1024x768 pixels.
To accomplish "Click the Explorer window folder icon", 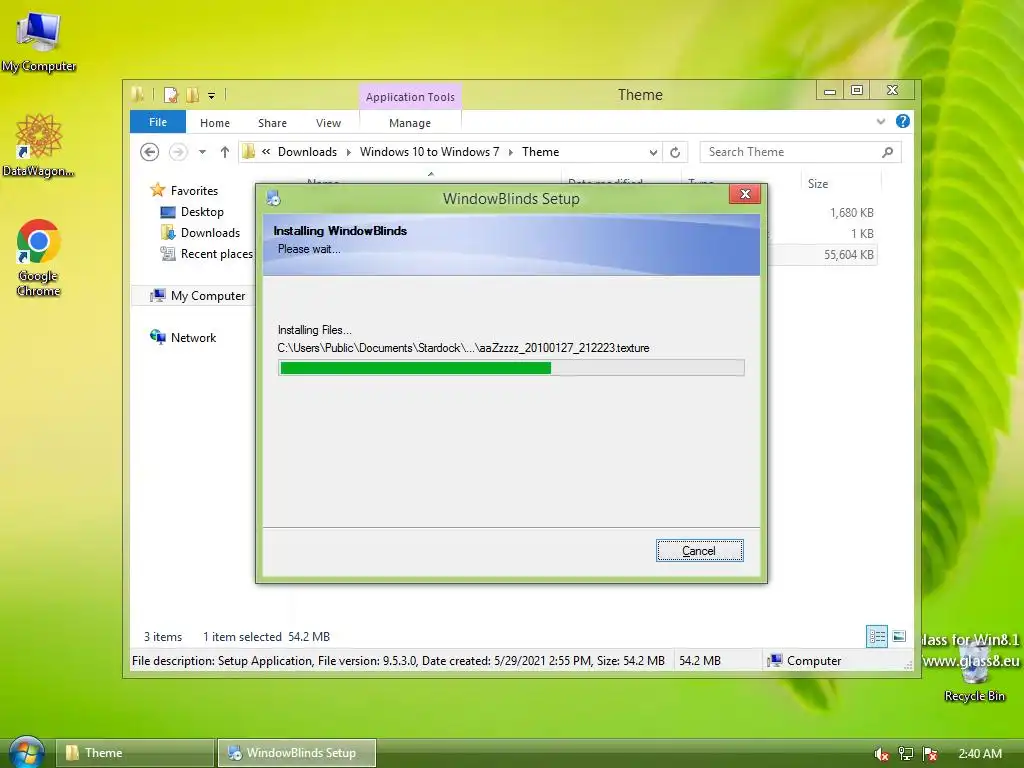I will (138, 95).
